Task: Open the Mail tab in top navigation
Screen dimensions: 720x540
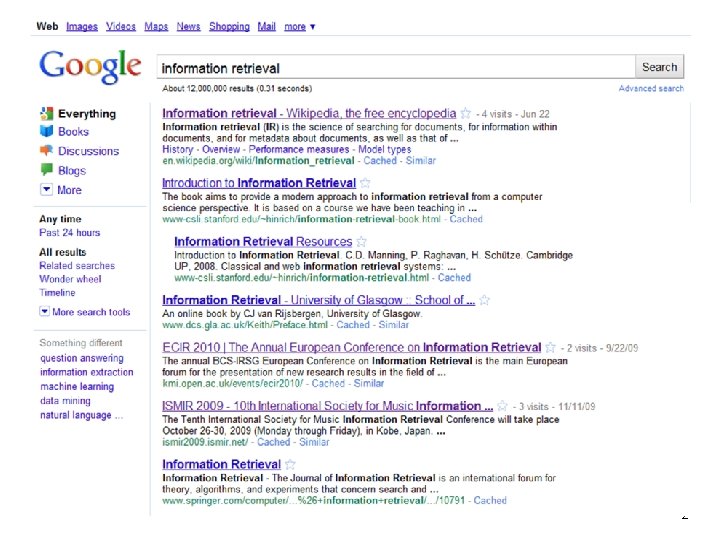Action: 266,27
